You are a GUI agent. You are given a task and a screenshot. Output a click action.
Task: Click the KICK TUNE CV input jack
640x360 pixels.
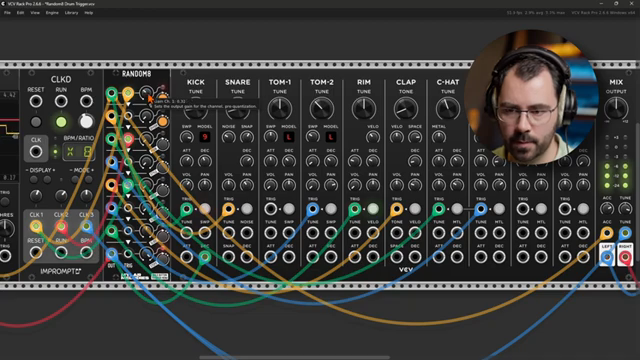(x=187, y=233)
